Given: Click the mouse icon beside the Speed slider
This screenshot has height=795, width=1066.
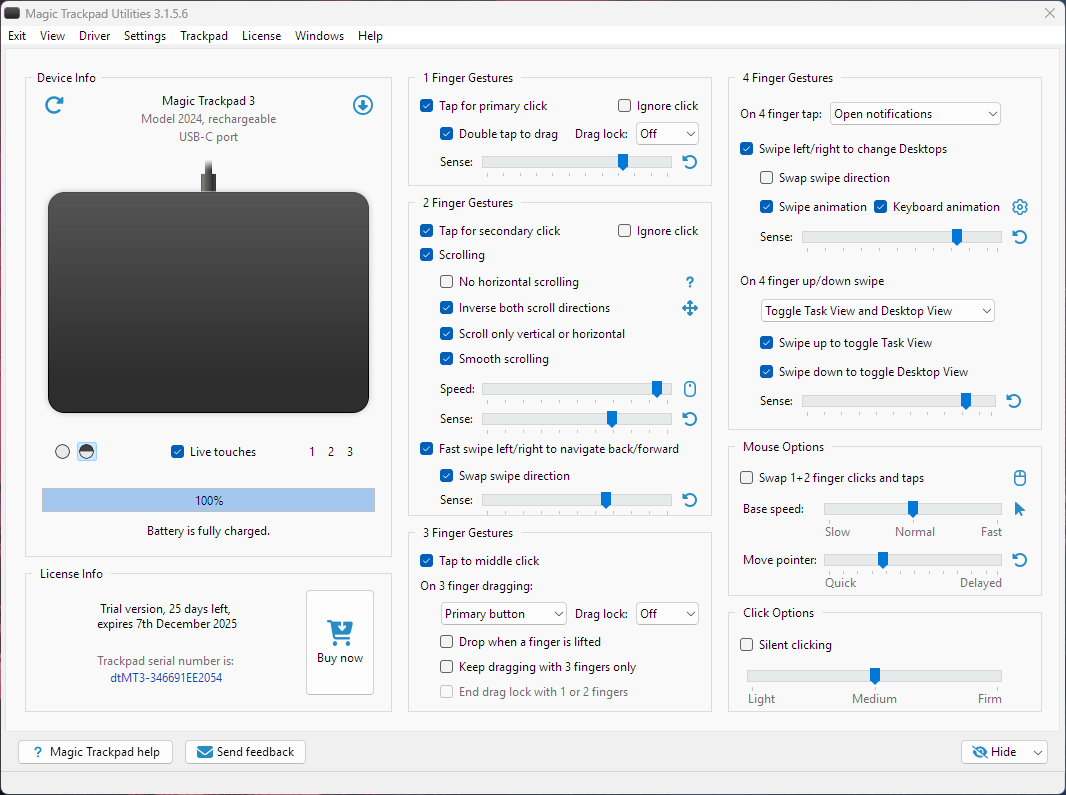Looking at the screenshot, I should tap(689, 389).
